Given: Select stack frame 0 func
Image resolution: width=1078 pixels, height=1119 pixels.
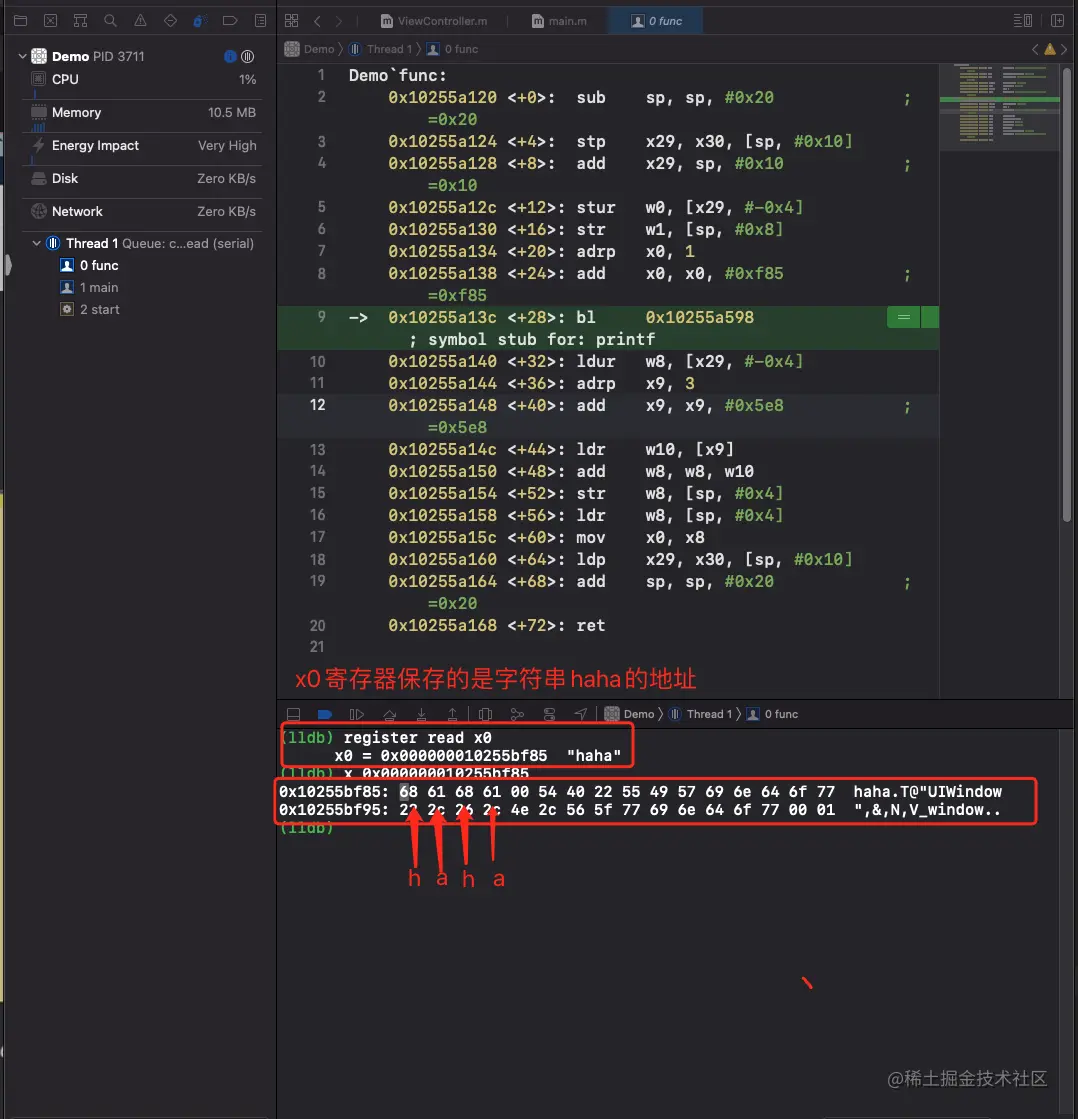Looking at the screenshot, I should pos(89,265).
